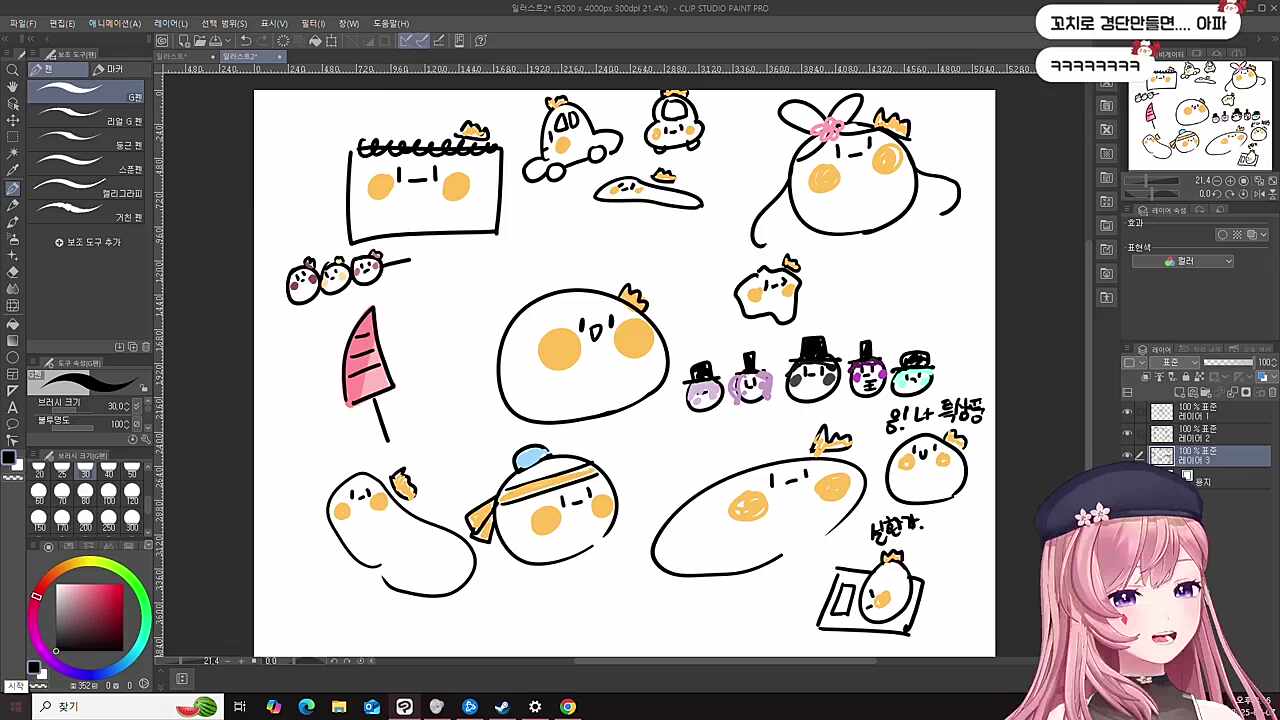Viewport: 1280px width, 720px height.
Task: Open Chrome from the taskbar
Action: click(x=568, y=707)
